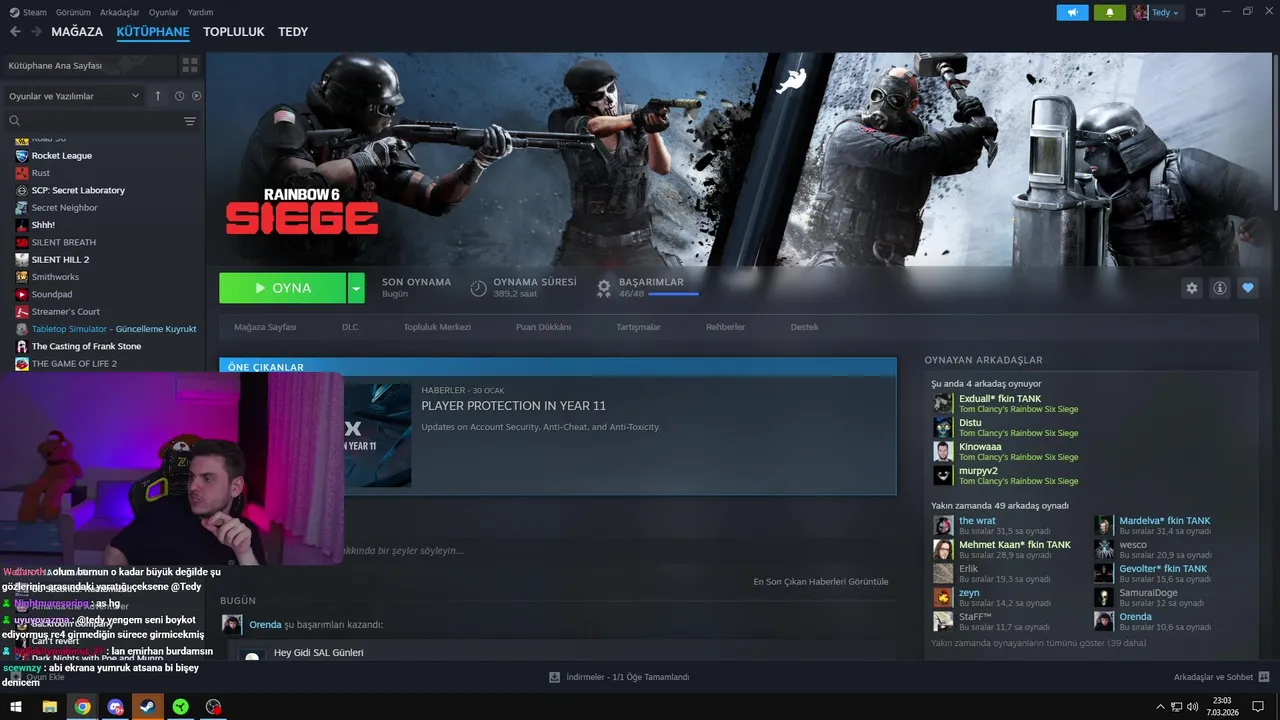Viewport: 1280px width, 720px height.
Task: Click the library search input field
Action: point(101,121)
